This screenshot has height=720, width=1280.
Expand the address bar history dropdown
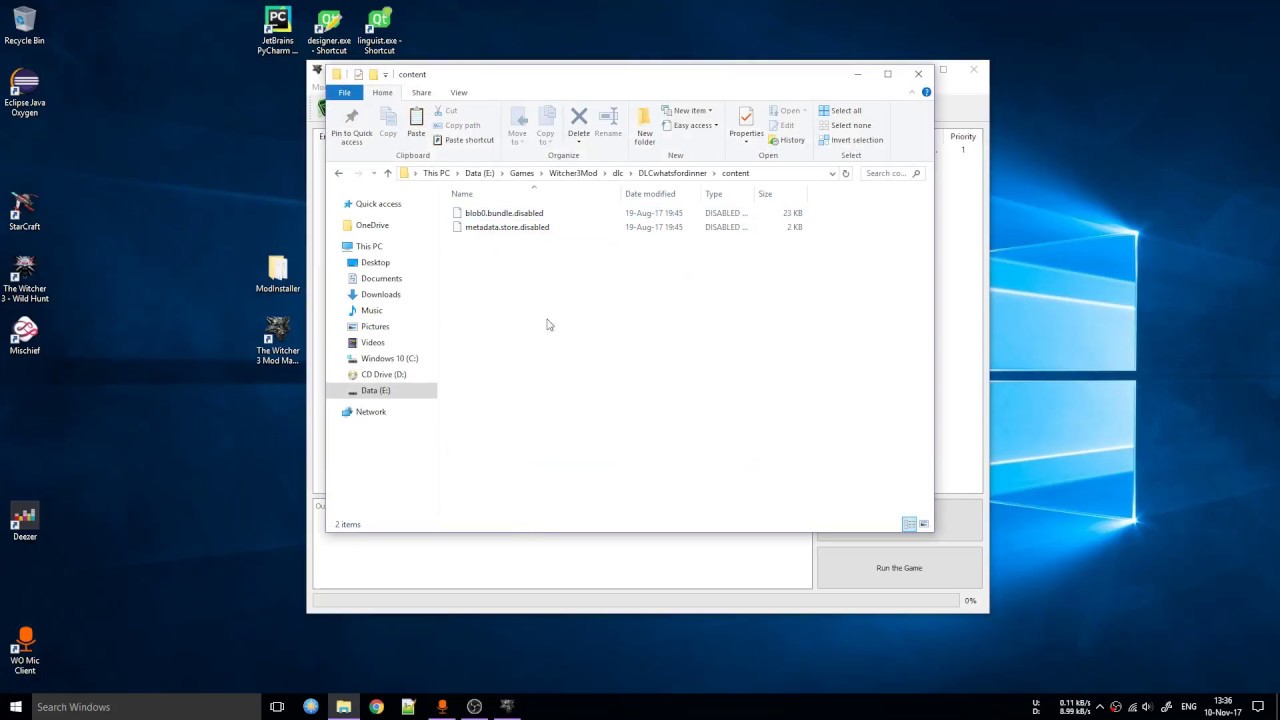point(832,173)
